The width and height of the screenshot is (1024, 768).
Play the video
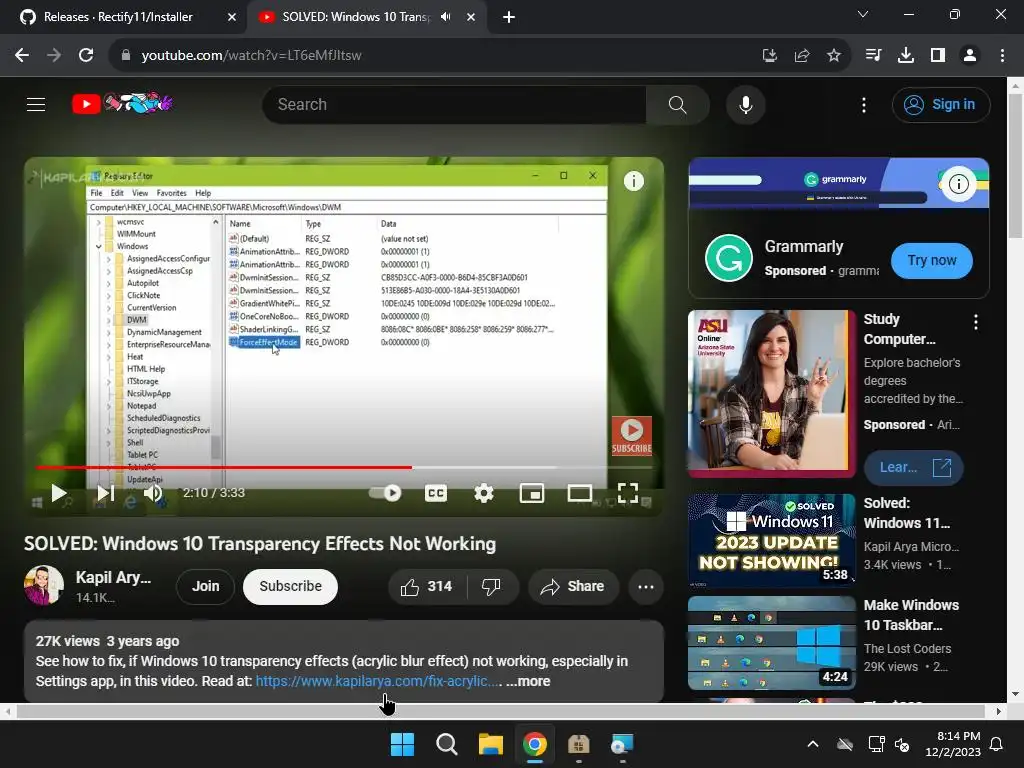point(58,493)
